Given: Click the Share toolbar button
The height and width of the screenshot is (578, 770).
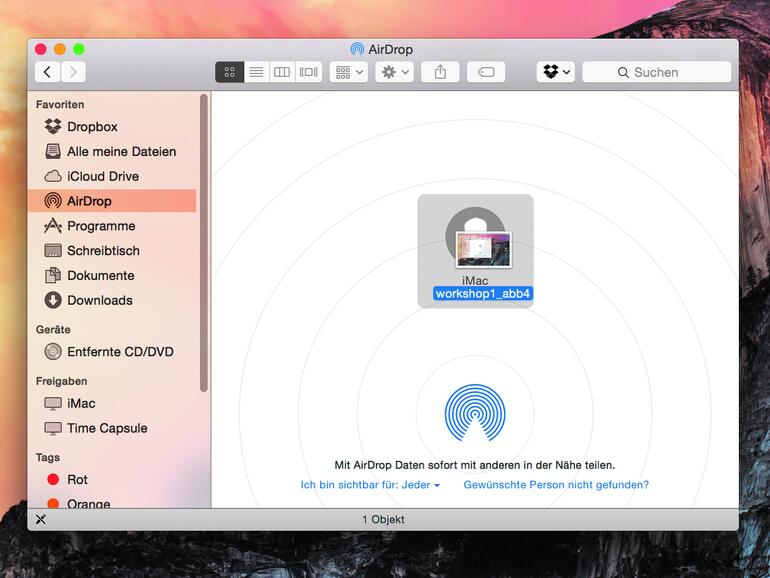Looking at the screenshot, I should (x=440, y=72).
